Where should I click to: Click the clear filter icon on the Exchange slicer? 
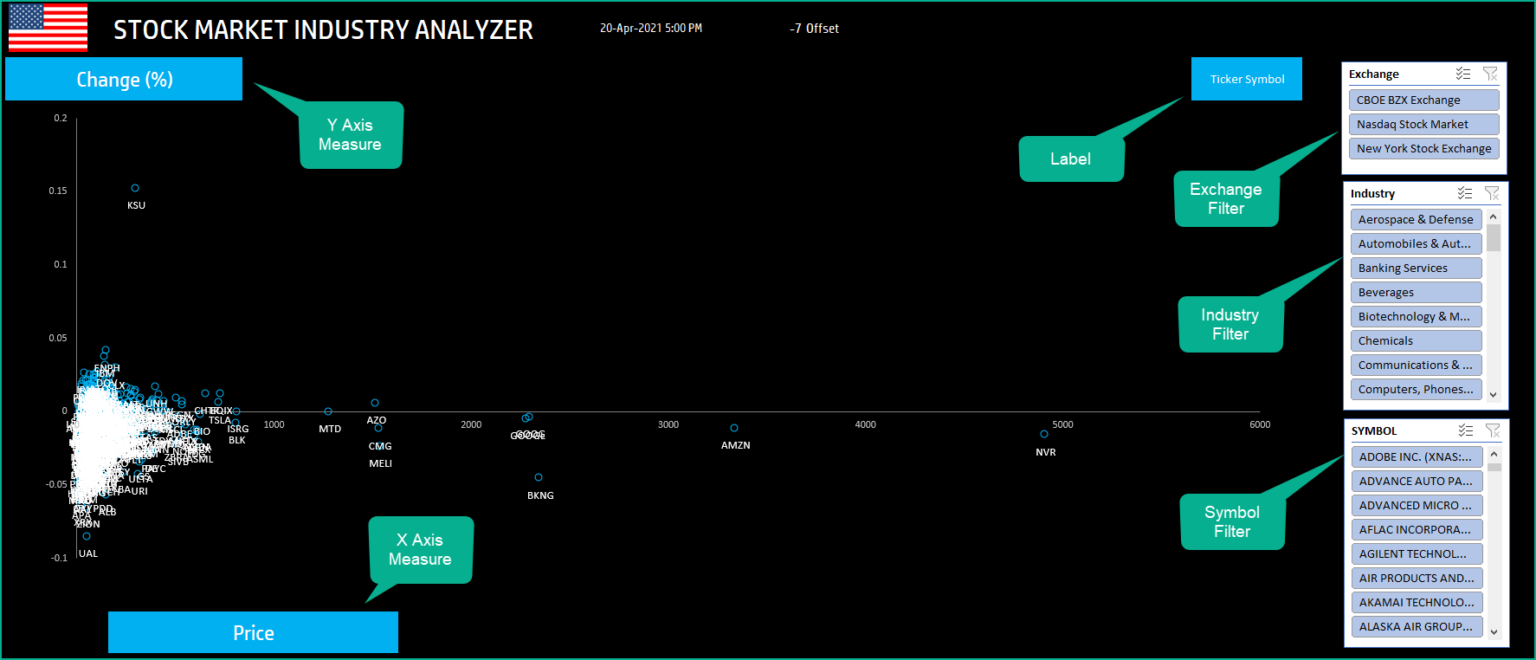[1491, 73]
